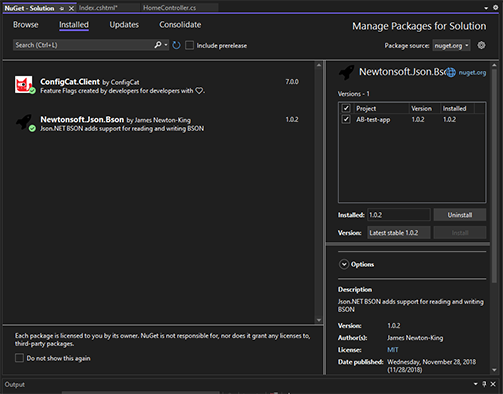Open the Consolidate tab
The height and width of the screenshot is (394, 503).
[180, 25]
